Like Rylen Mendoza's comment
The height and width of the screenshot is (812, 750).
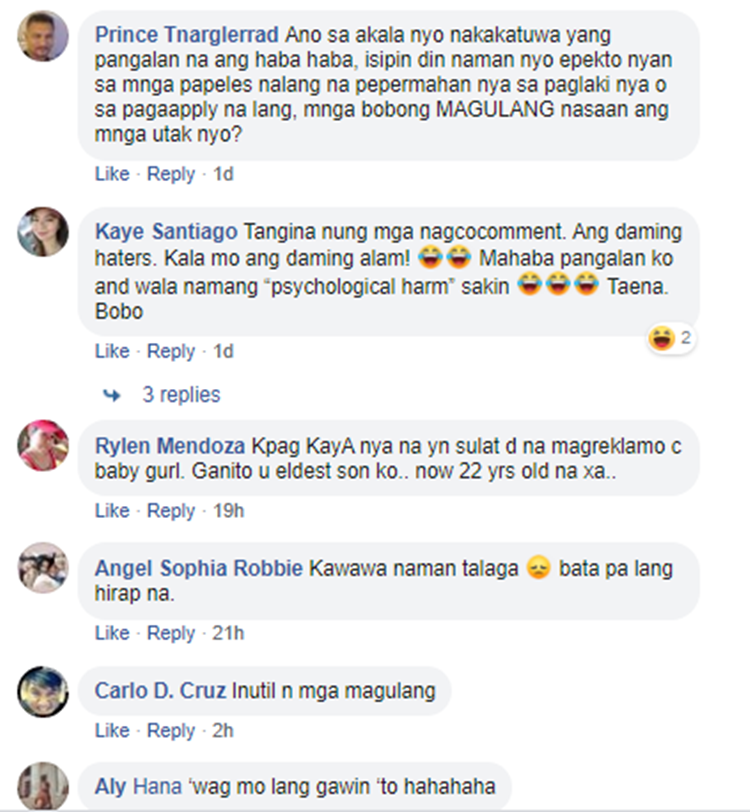pos(112,511)
